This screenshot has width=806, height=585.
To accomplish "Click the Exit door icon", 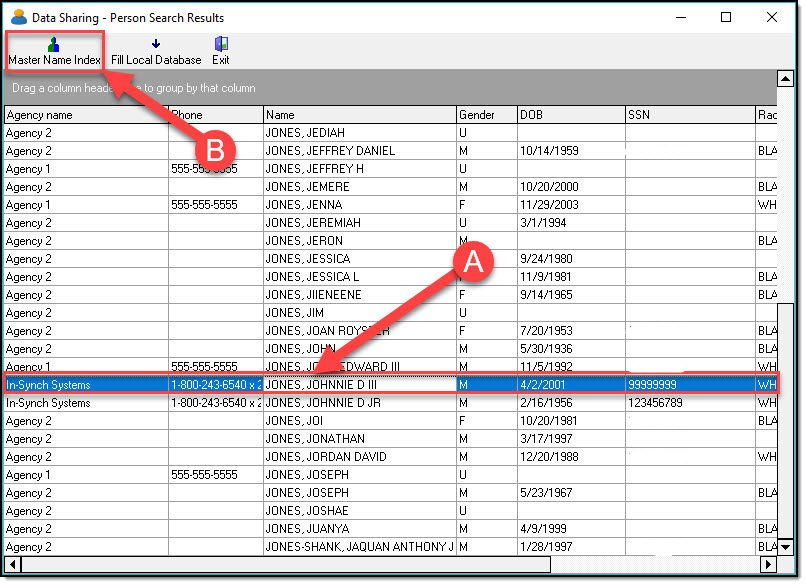I will tap(220, 44).
